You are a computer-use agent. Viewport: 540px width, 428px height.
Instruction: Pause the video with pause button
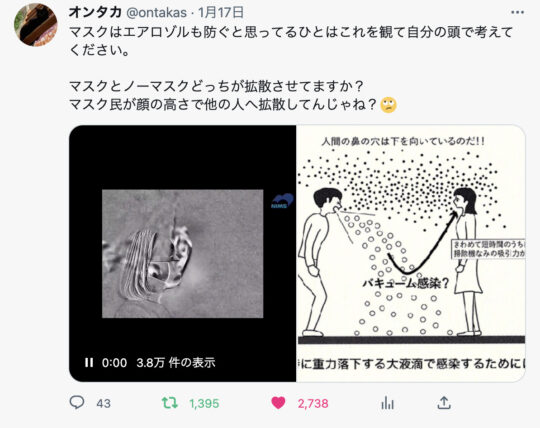point(89,363)
